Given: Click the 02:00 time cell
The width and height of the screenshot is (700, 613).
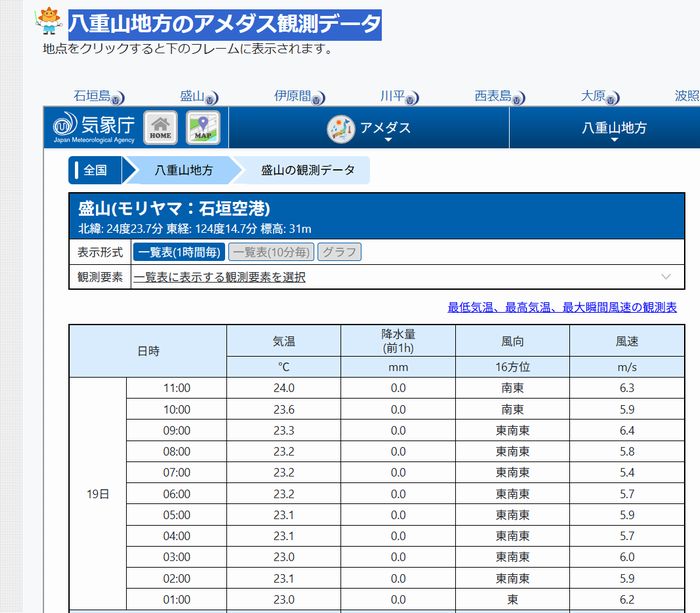Looking at the screenshot, I should [176, 578].
